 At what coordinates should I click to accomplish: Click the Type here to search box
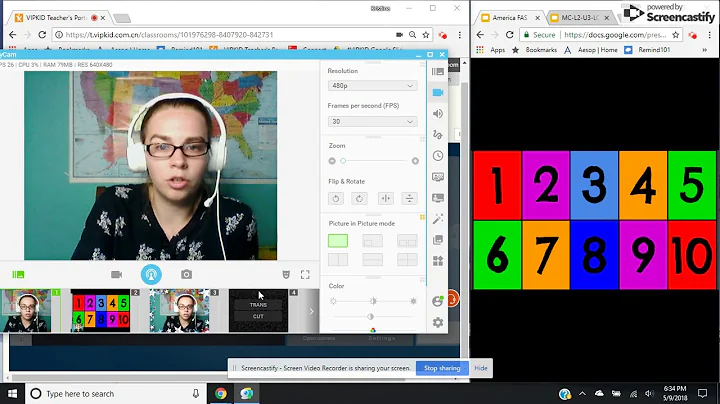point(115,393)
